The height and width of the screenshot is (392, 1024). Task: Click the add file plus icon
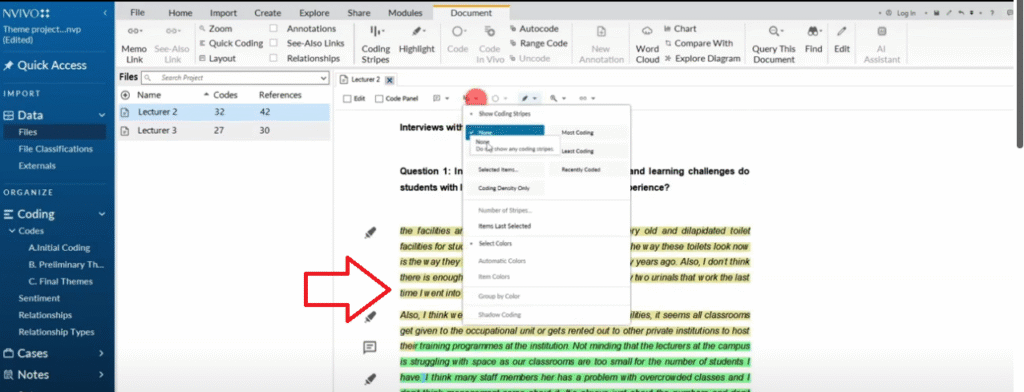point(125,95)
